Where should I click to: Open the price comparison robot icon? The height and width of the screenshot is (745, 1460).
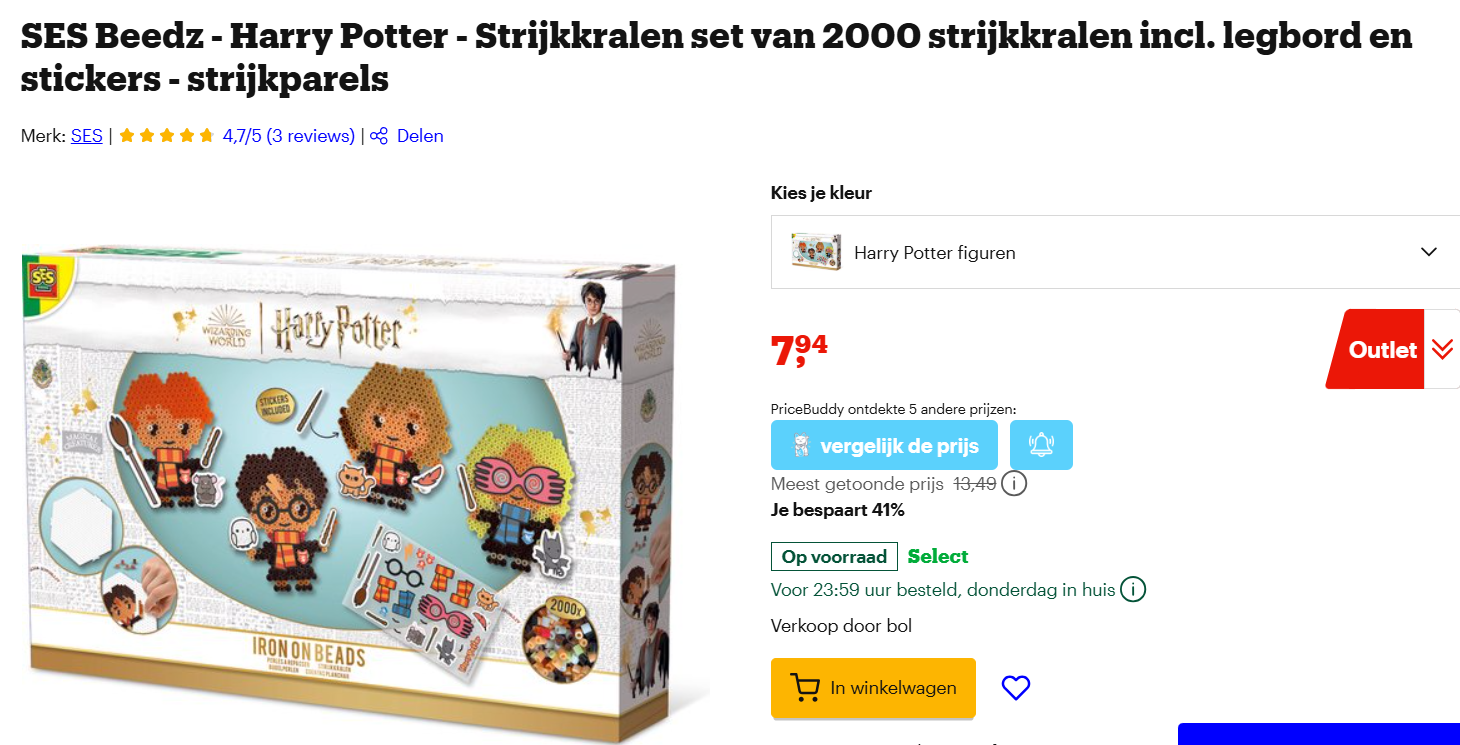(800, 444)
